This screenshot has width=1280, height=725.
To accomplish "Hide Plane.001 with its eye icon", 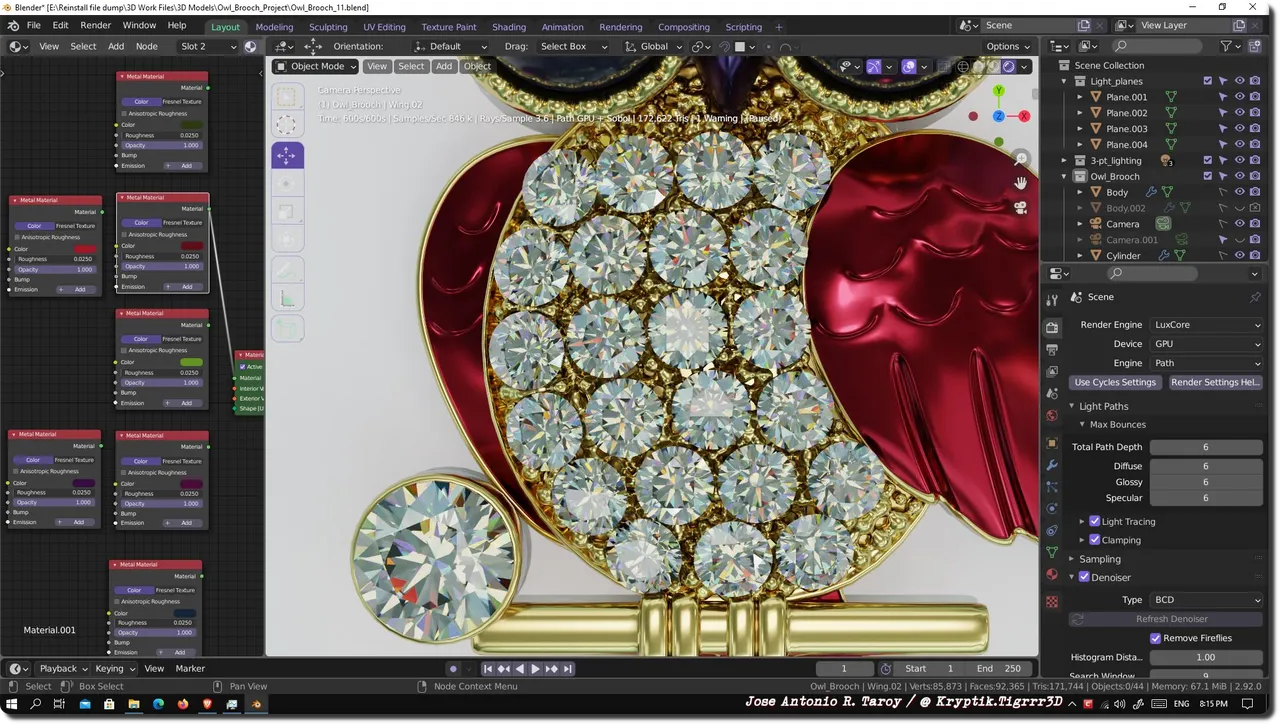I will (x=1239, y=97).
